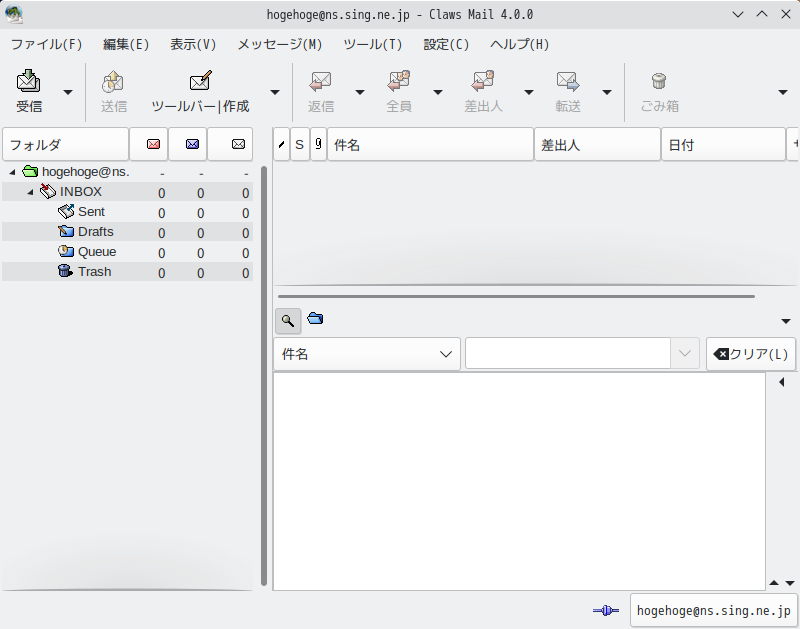Open the 差出人 dropdown arrow
Viewport: 800px width, 629px height.
(529, 92)
